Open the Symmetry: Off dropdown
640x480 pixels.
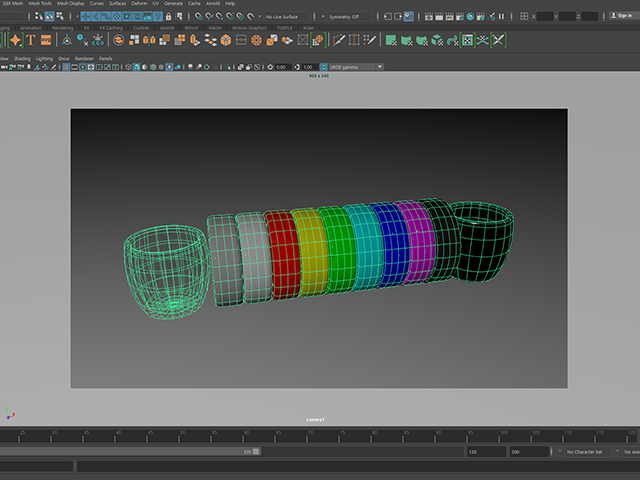[x=349, y=17]
